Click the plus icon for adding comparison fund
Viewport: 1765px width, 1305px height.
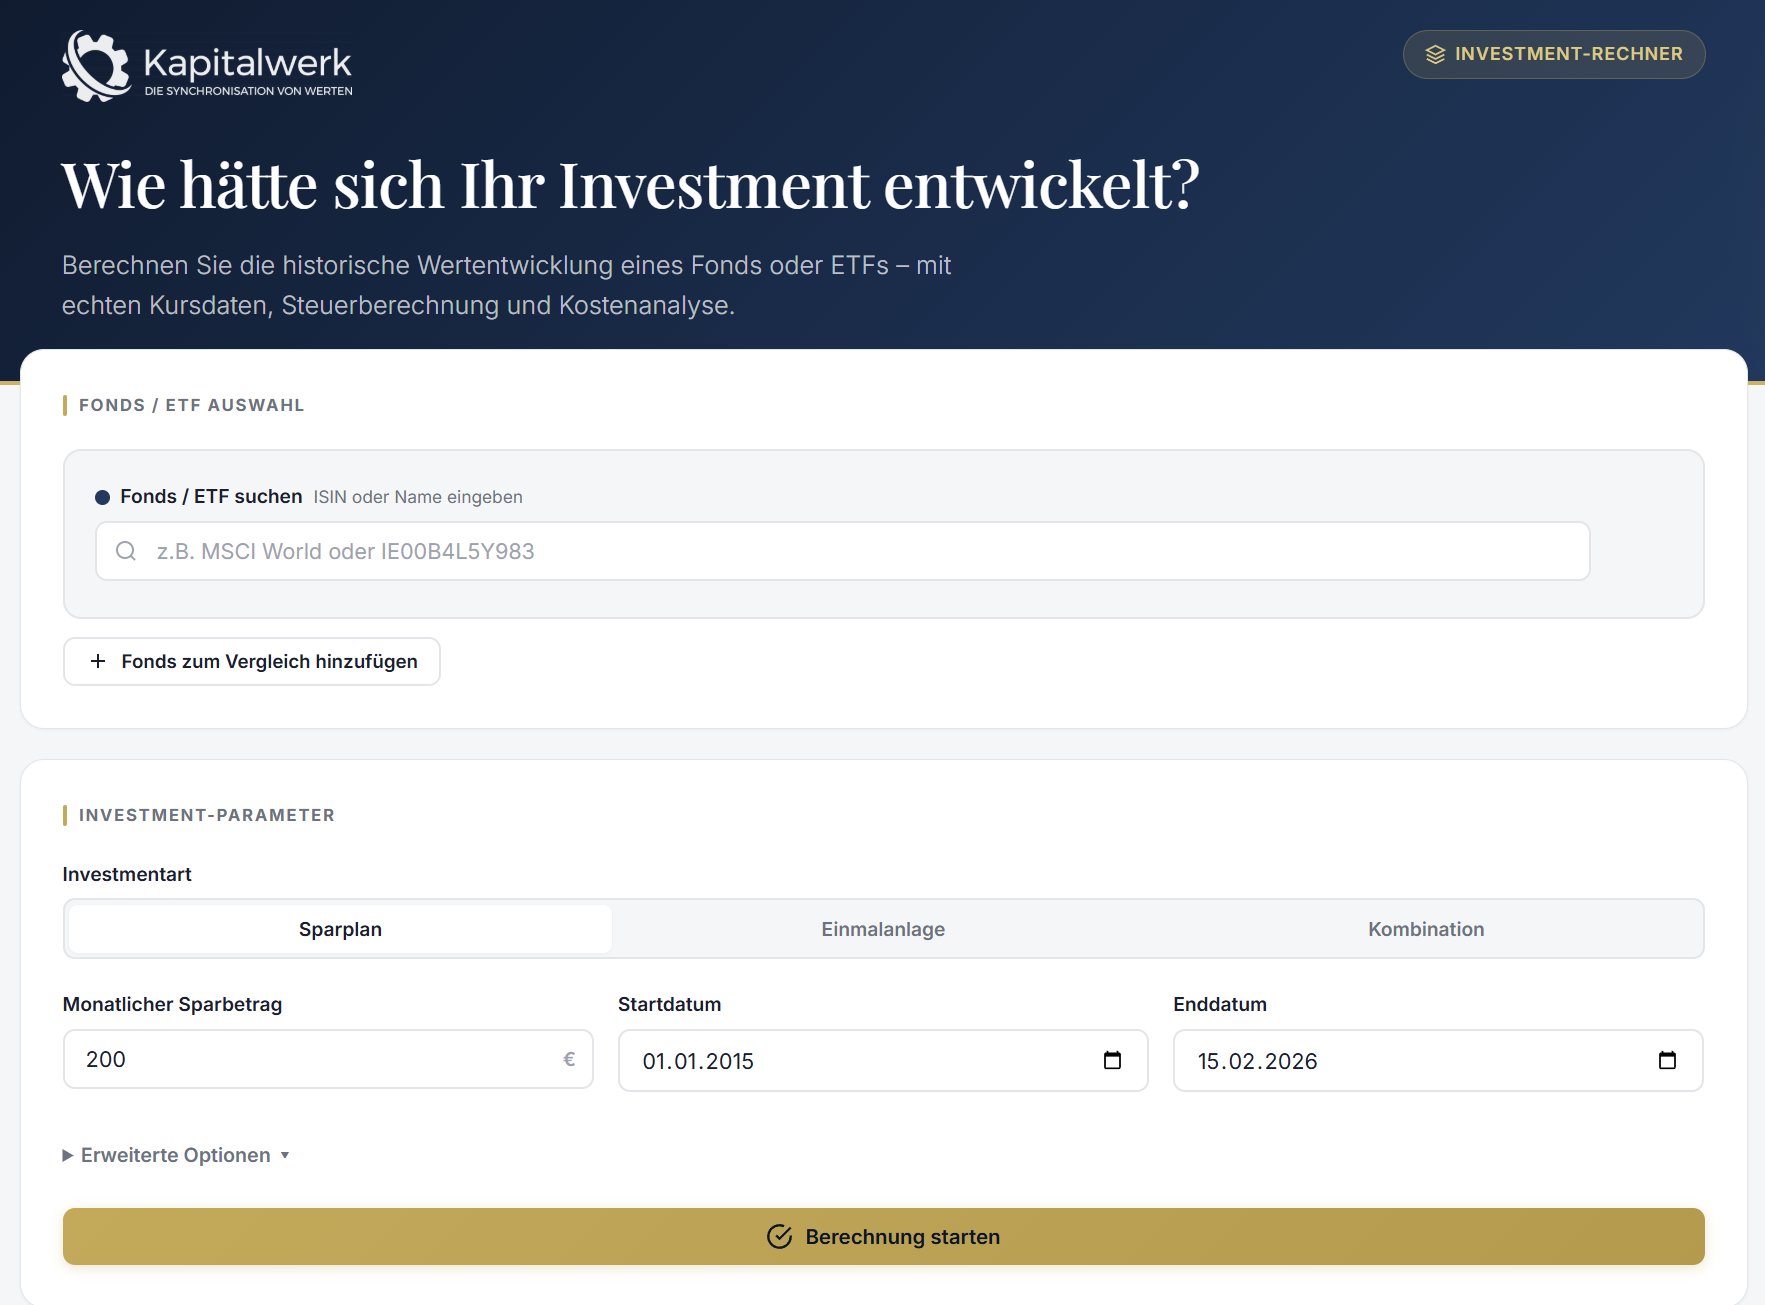pyautogui.click(x=98, y=661)
